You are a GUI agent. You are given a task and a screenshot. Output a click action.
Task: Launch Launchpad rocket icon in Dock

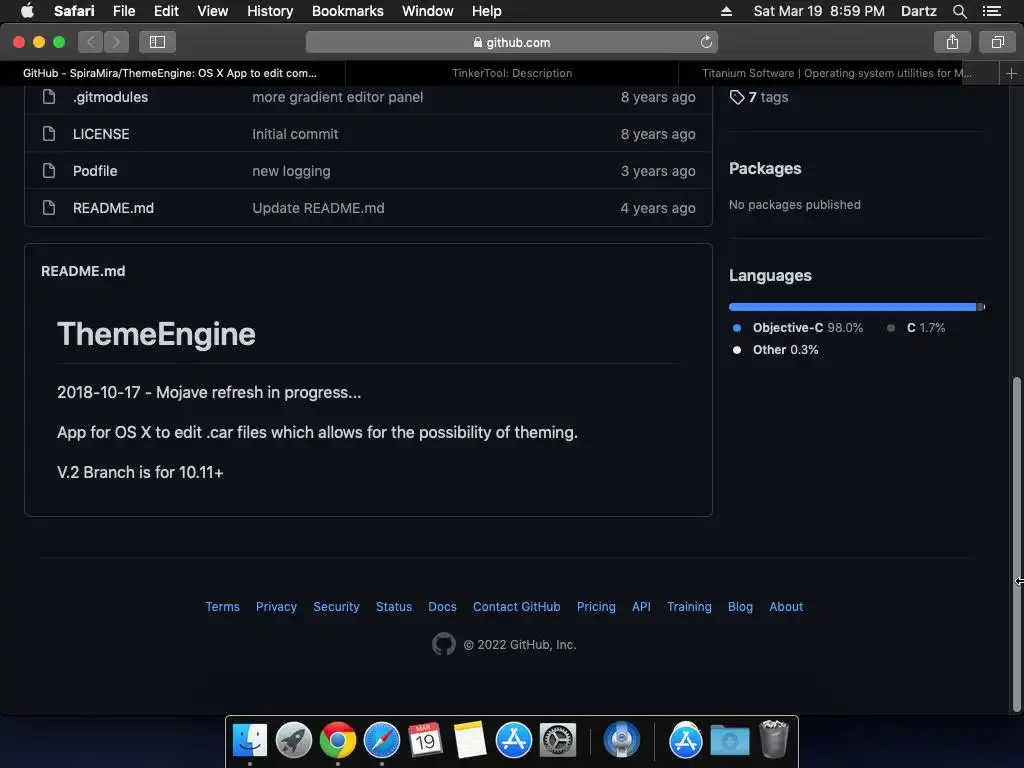pos(294,740)
